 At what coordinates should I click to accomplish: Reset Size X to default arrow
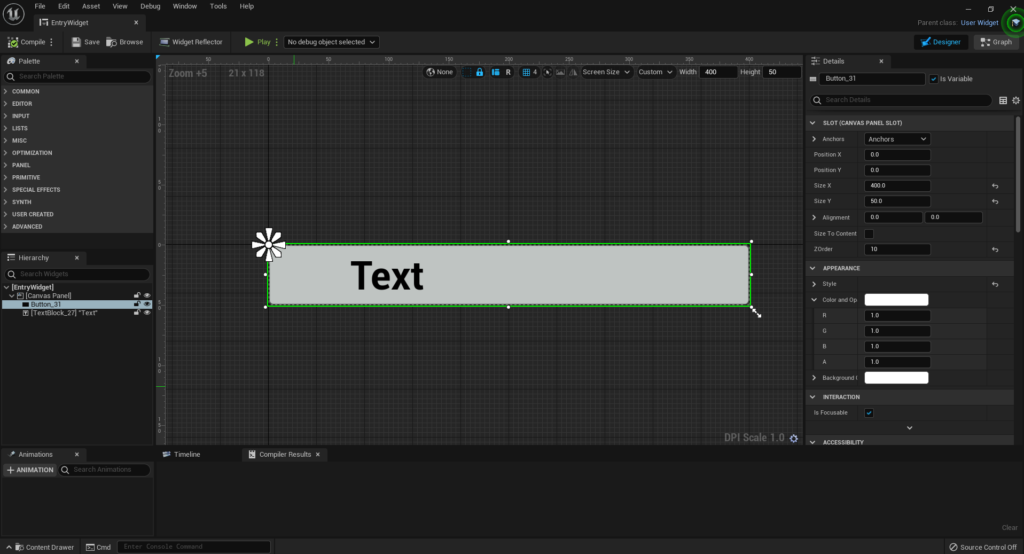coord(995,186)
